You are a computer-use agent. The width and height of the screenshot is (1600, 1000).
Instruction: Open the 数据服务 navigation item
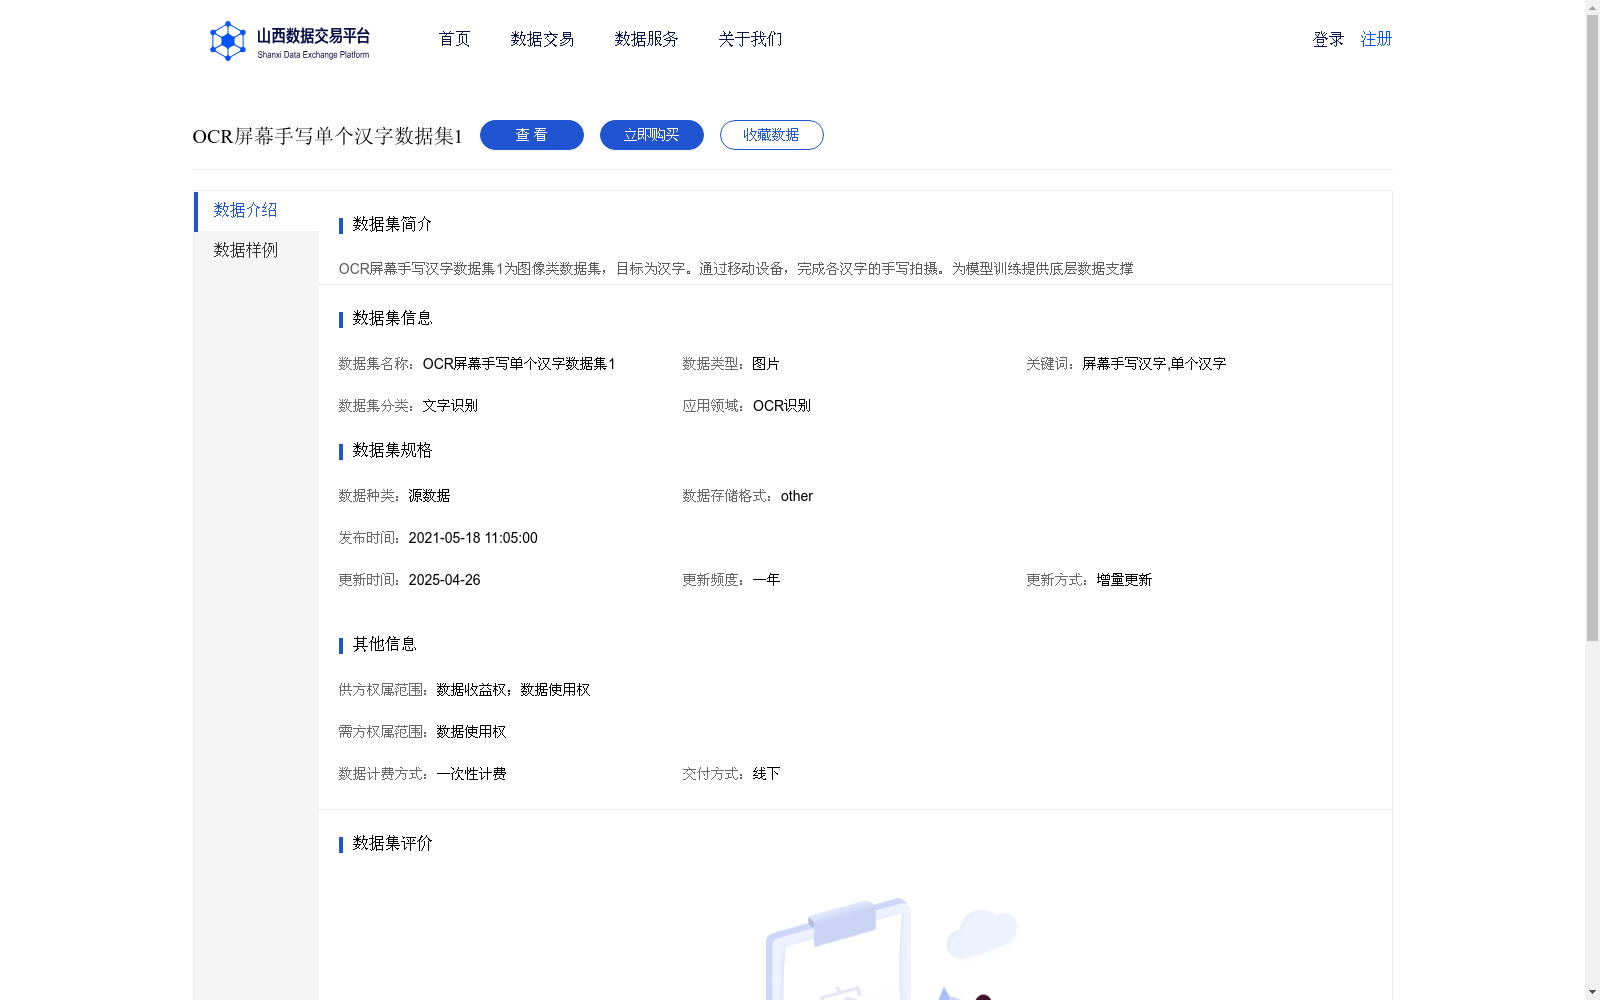pyautogui.click(x=645, y=39)
